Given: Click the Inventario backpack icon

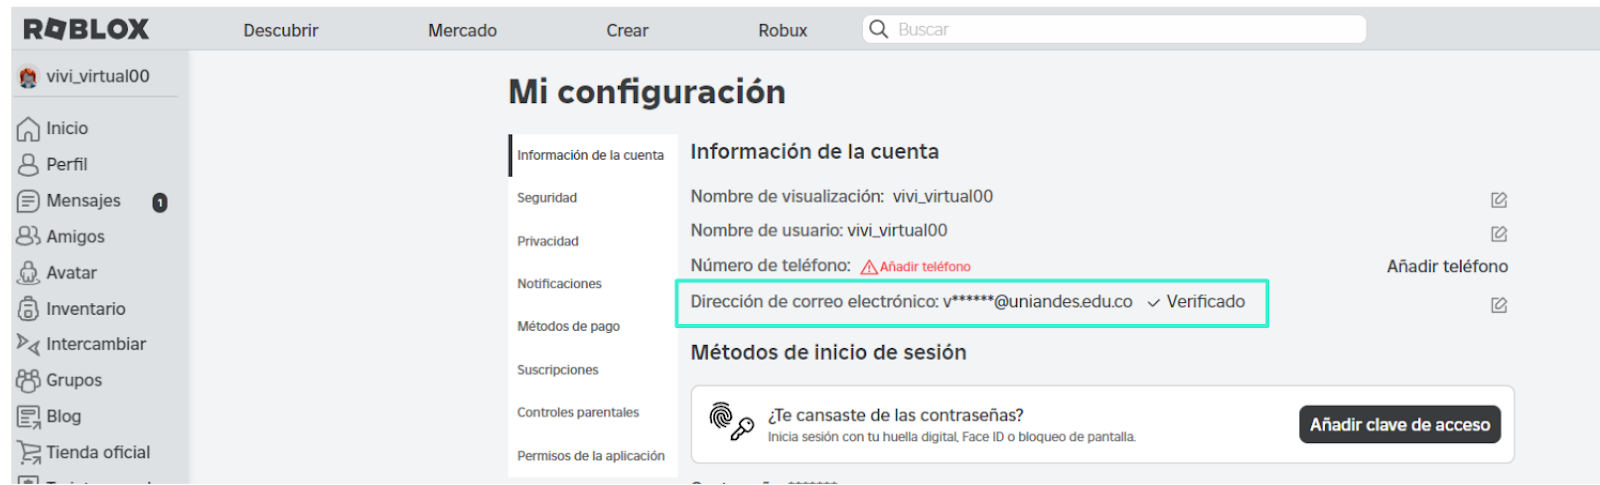Looking at the screenshot, I should click(28, 309).
